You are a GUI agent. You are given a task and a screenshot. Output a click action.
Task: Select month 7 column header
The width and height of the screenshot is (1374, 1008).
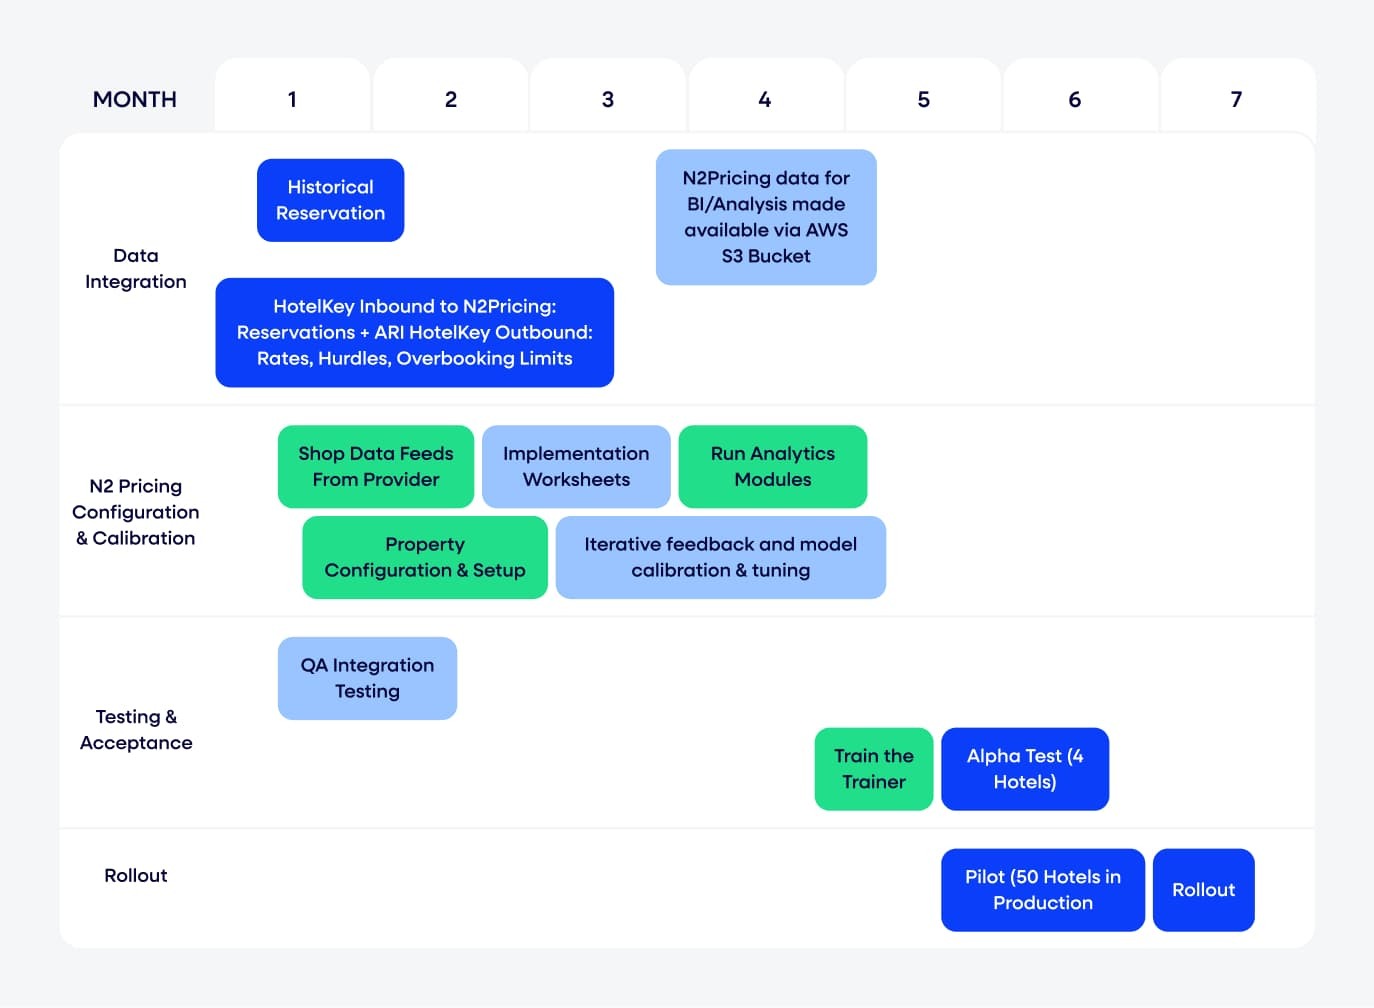coord(1237,99)
